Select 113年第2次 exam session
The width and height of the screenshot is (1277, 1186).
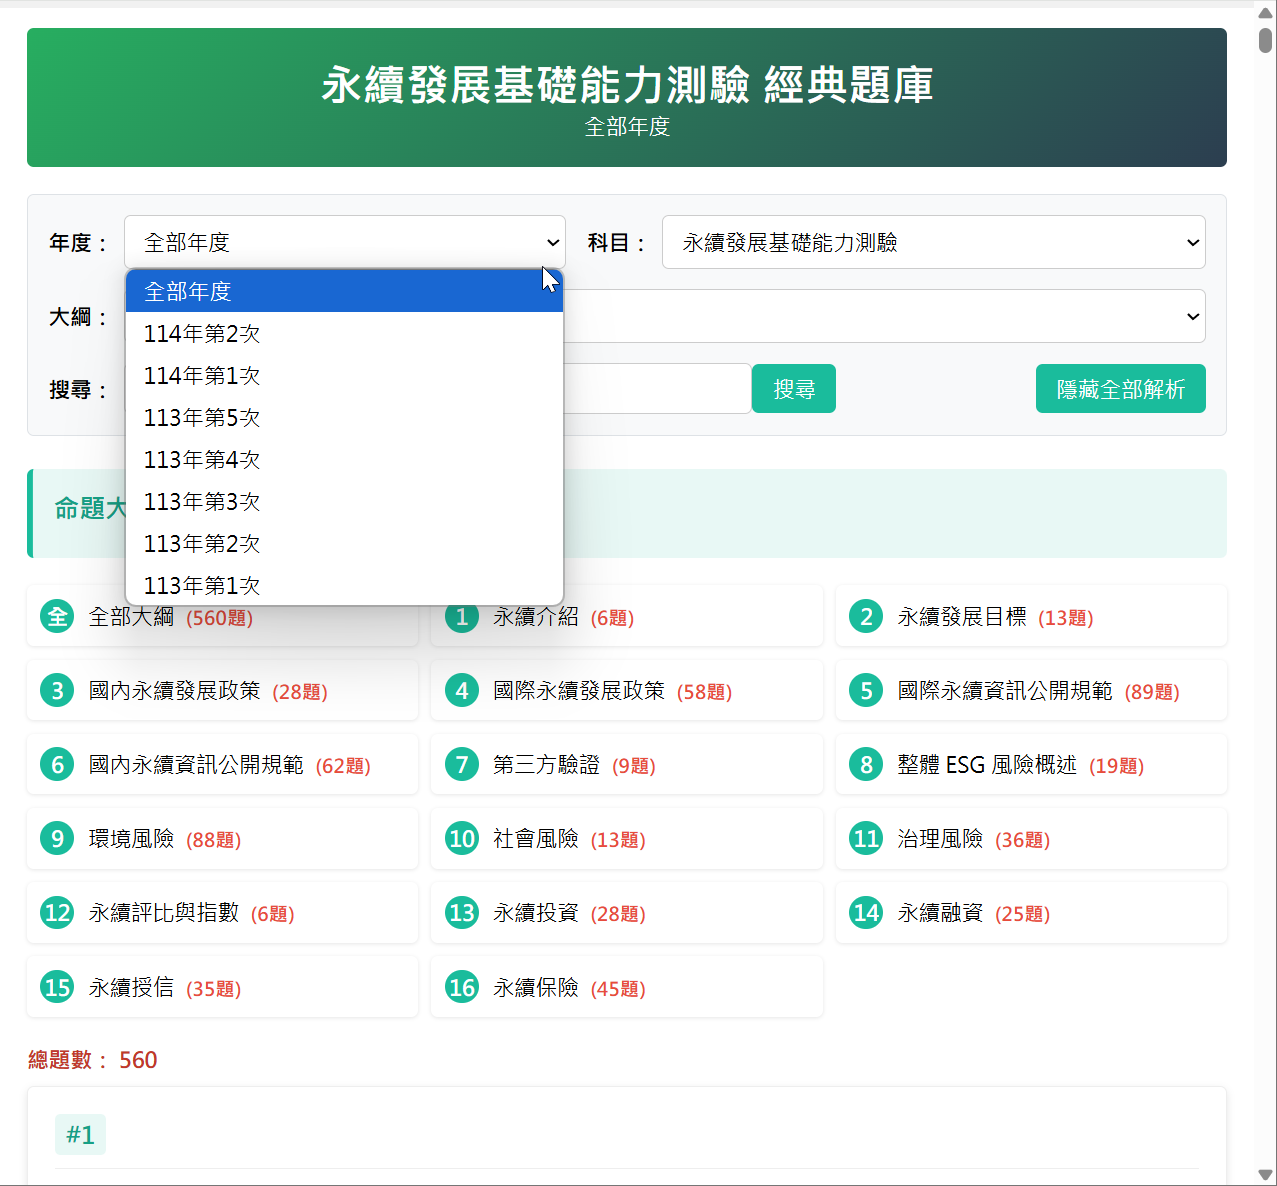coord(344,543)
